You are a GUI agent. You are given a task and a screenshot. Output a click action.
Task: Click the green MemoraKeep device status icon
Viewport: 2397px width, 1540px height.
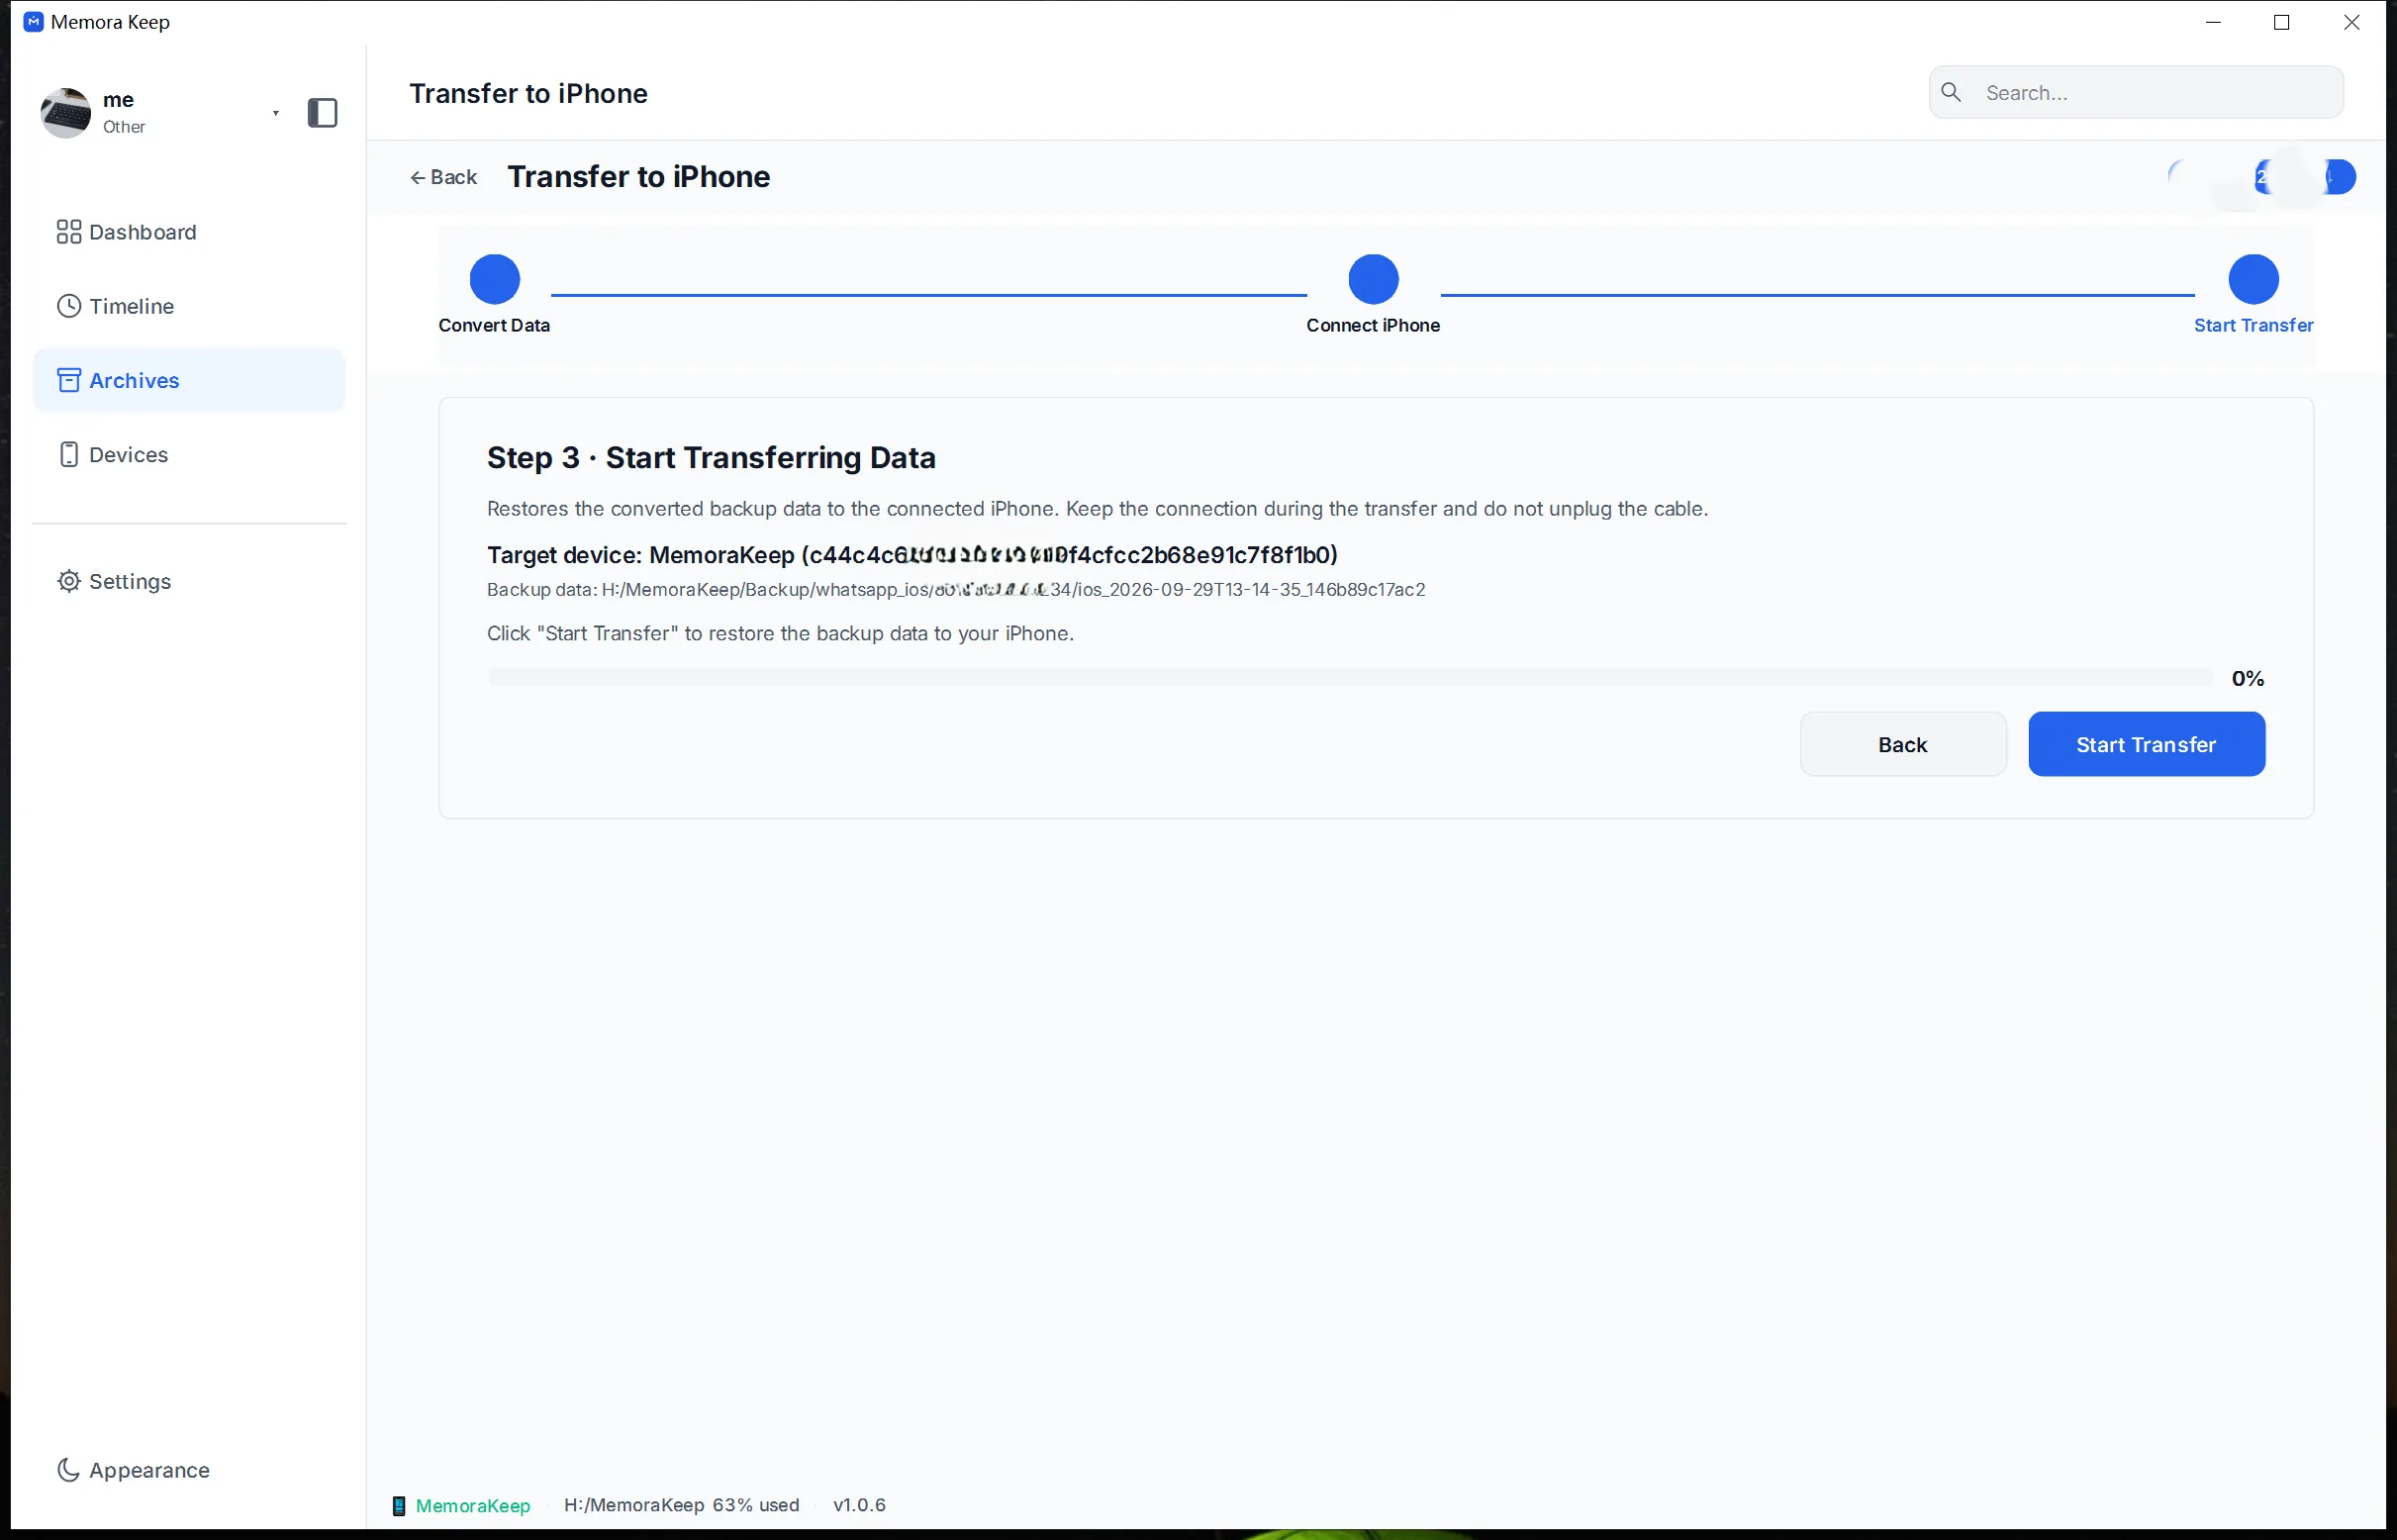[399, 1506]
